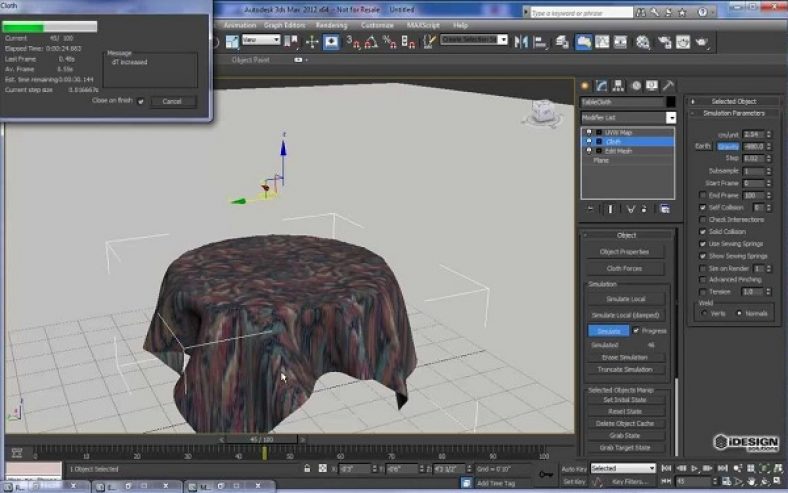Open the Modify panel tab icon

602,85
